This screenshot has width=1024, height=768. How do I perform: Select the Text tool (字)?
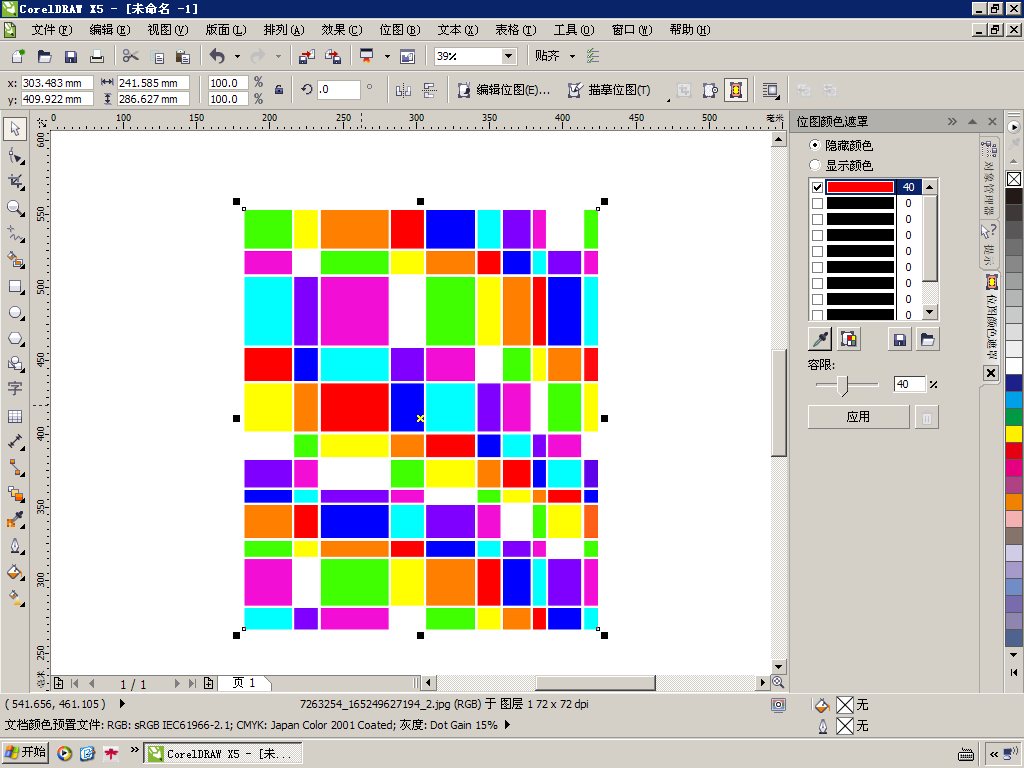(15, 388)
